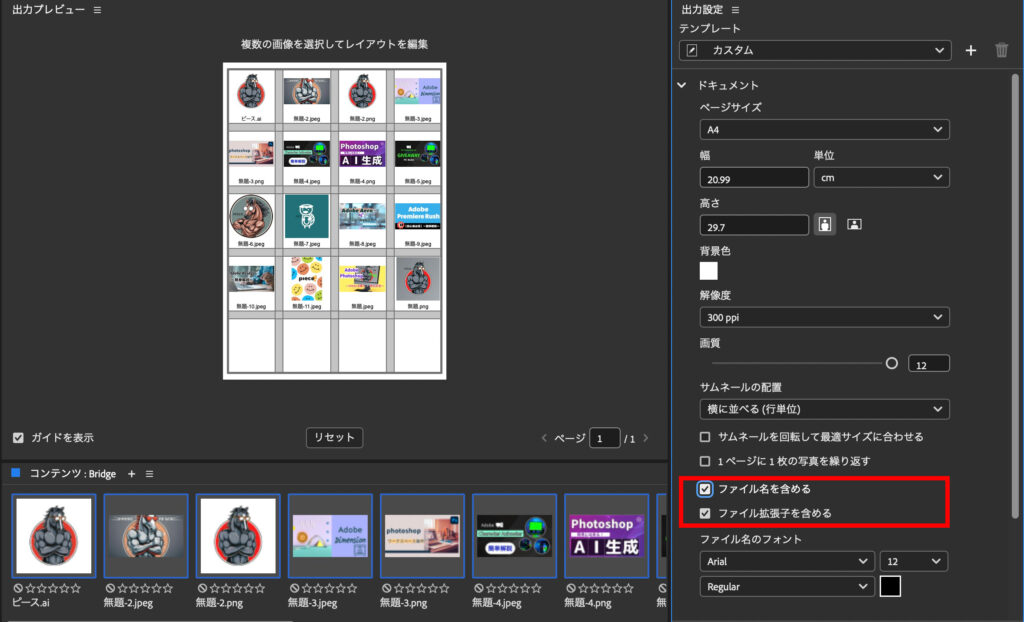Screen dimensions: 1024x622
Task: Click 無題-7.jpeg cell in preview
Action: 307,221
